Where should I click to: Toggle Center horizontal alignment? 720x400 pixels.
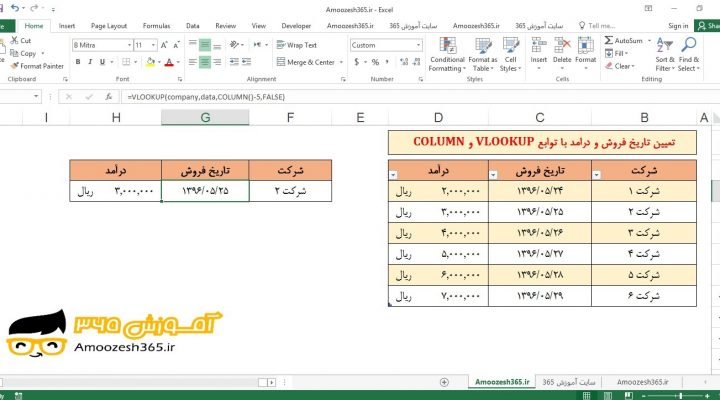pyautogui.click(x=205, y=62)
